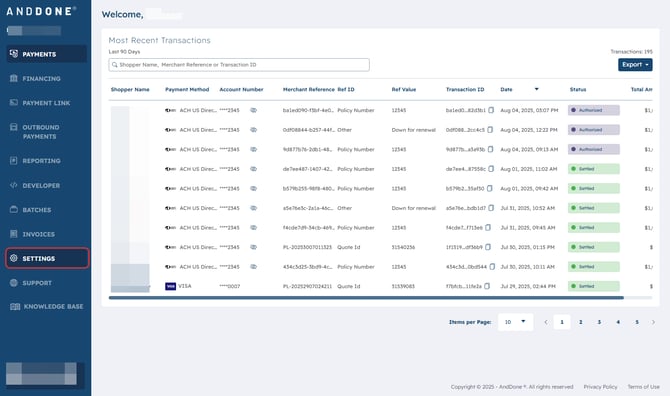The width and height of the screenshot is (670, 396).
Task: Copy transaction ID 434c3d...0bd544
Action: click(492, 267)
